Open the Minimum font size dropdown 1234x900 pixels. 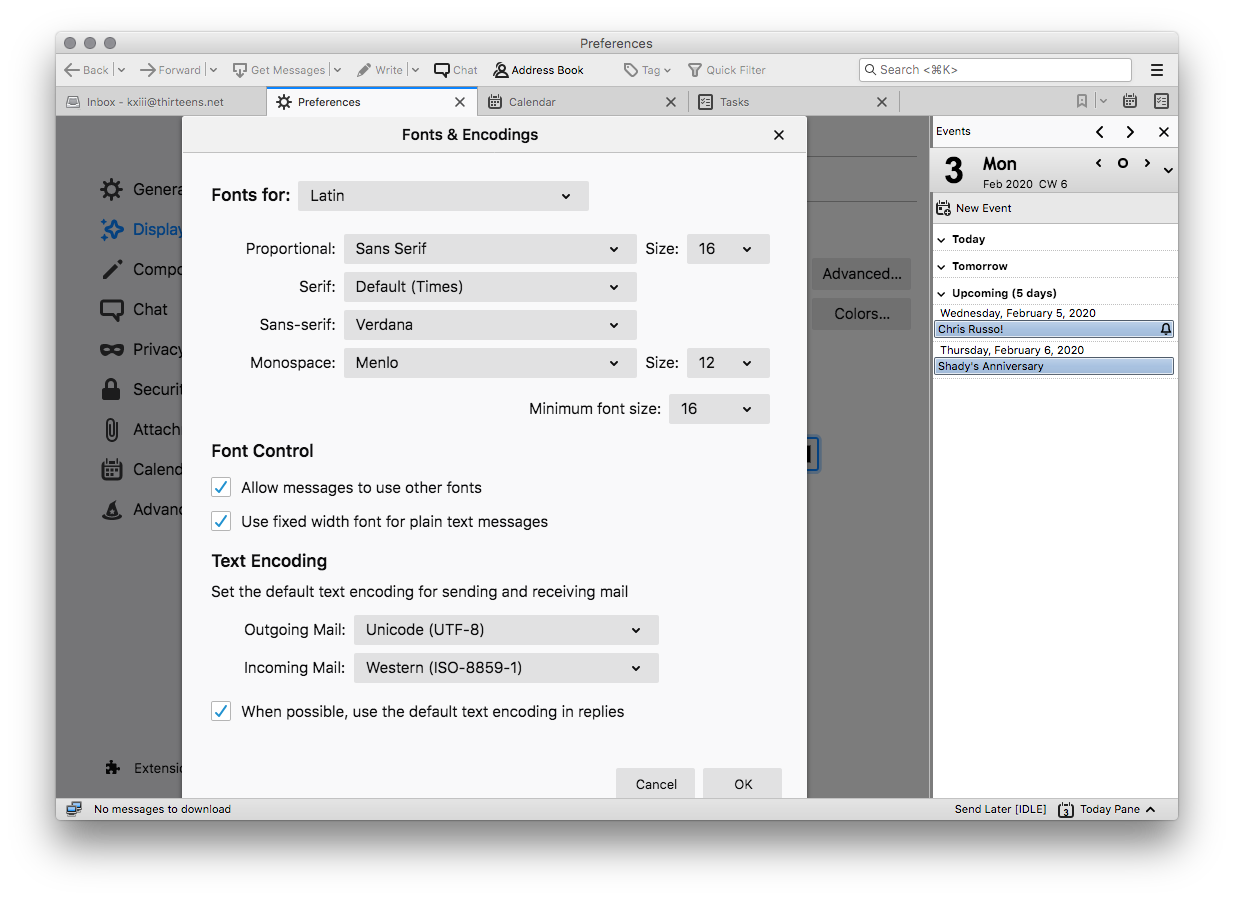click(719, 409)
